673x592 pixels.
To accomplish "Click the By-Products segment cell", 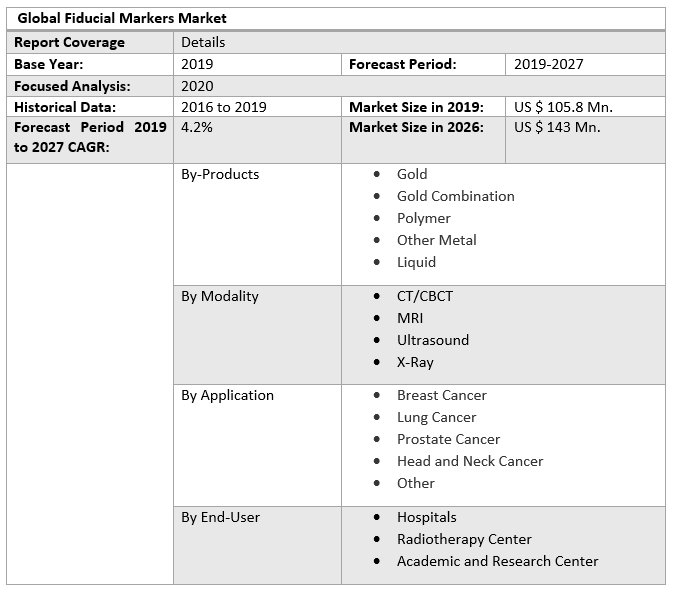I will [220, 174].
